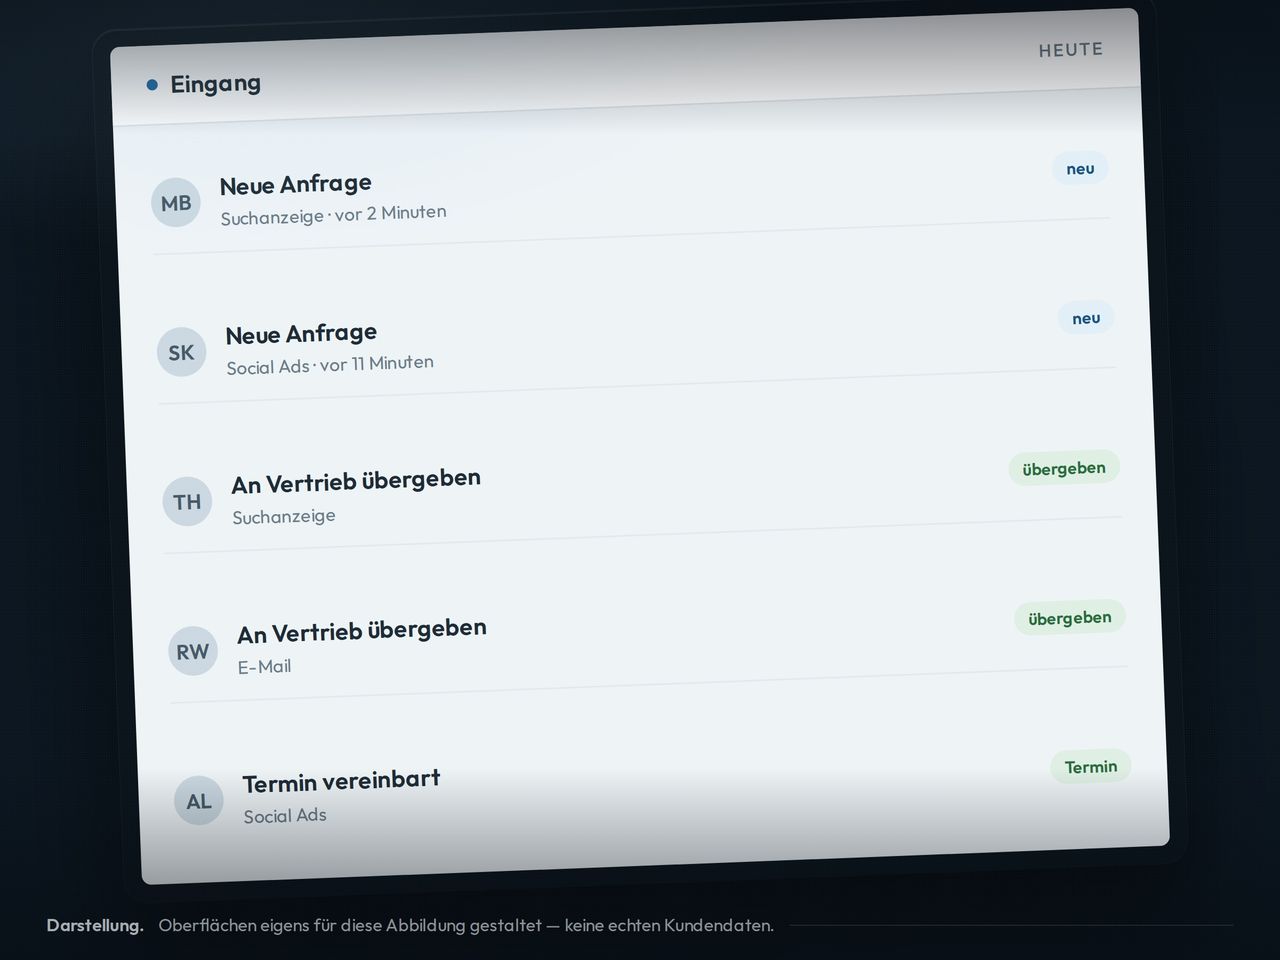Select the HEUTE label in header
The height and width of the screenshot is (960, 1280).
(1071, 50)
